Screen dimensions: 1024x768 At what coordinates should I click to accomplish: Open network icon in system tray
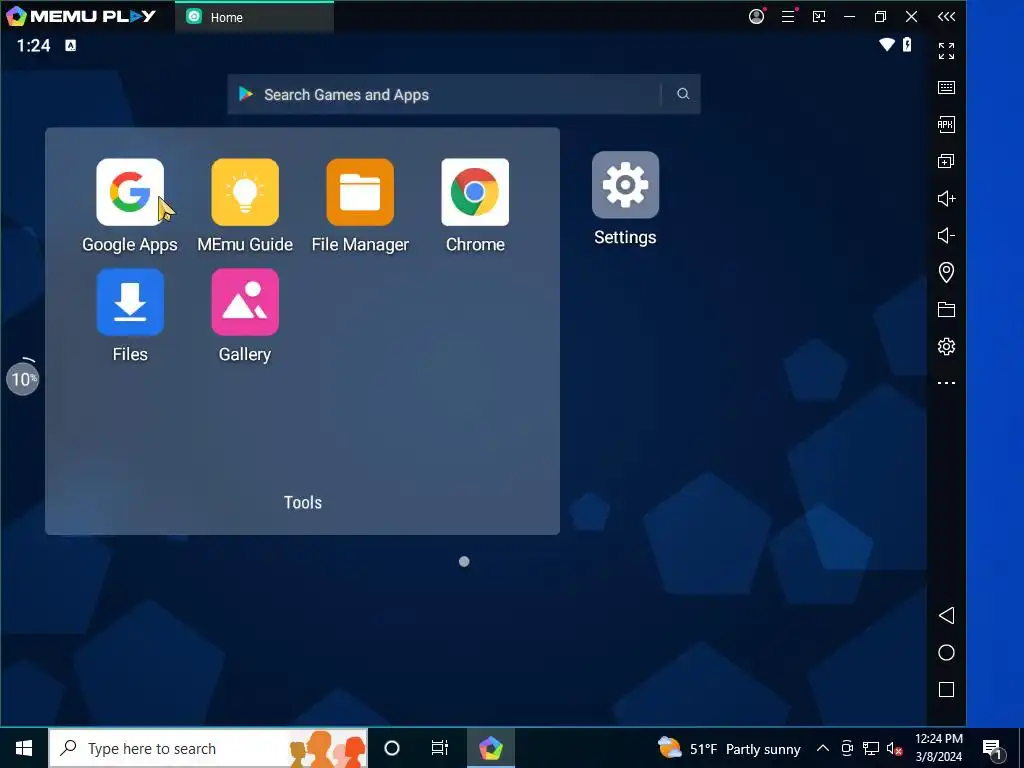pos(871,748)
